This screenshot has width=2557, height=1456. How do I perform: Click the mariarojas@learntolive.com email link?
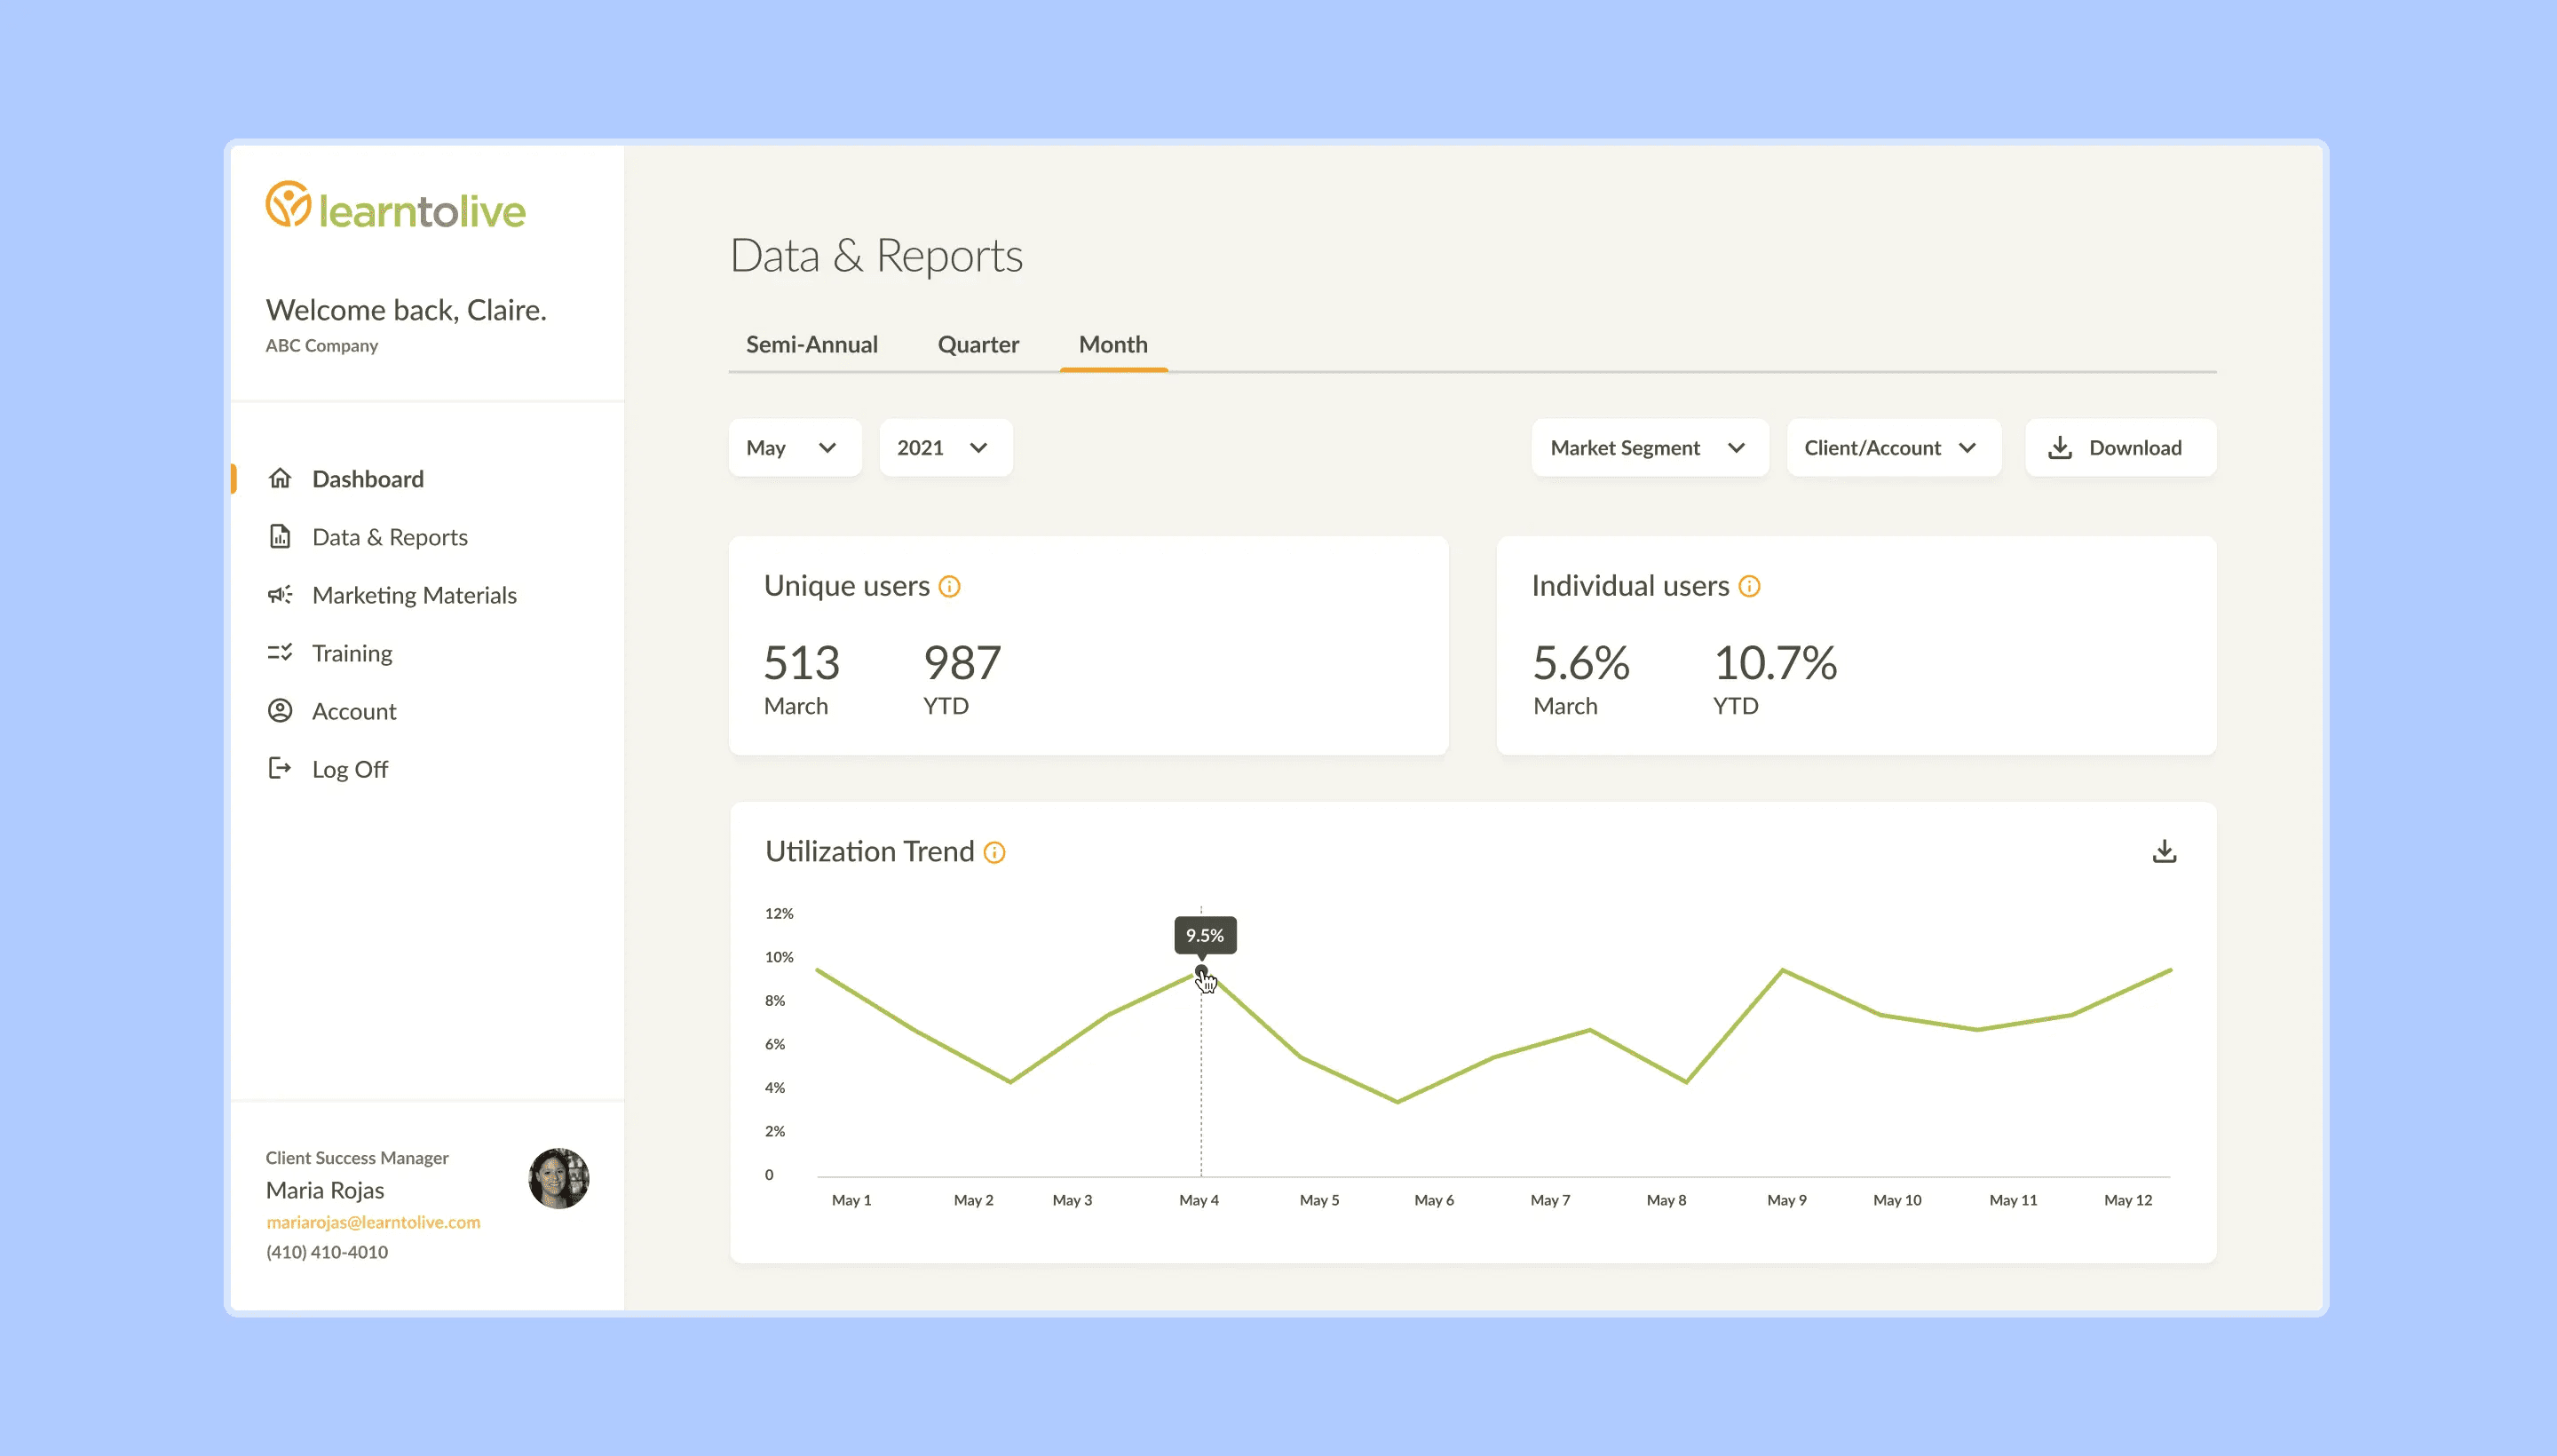coord(373,1222)
